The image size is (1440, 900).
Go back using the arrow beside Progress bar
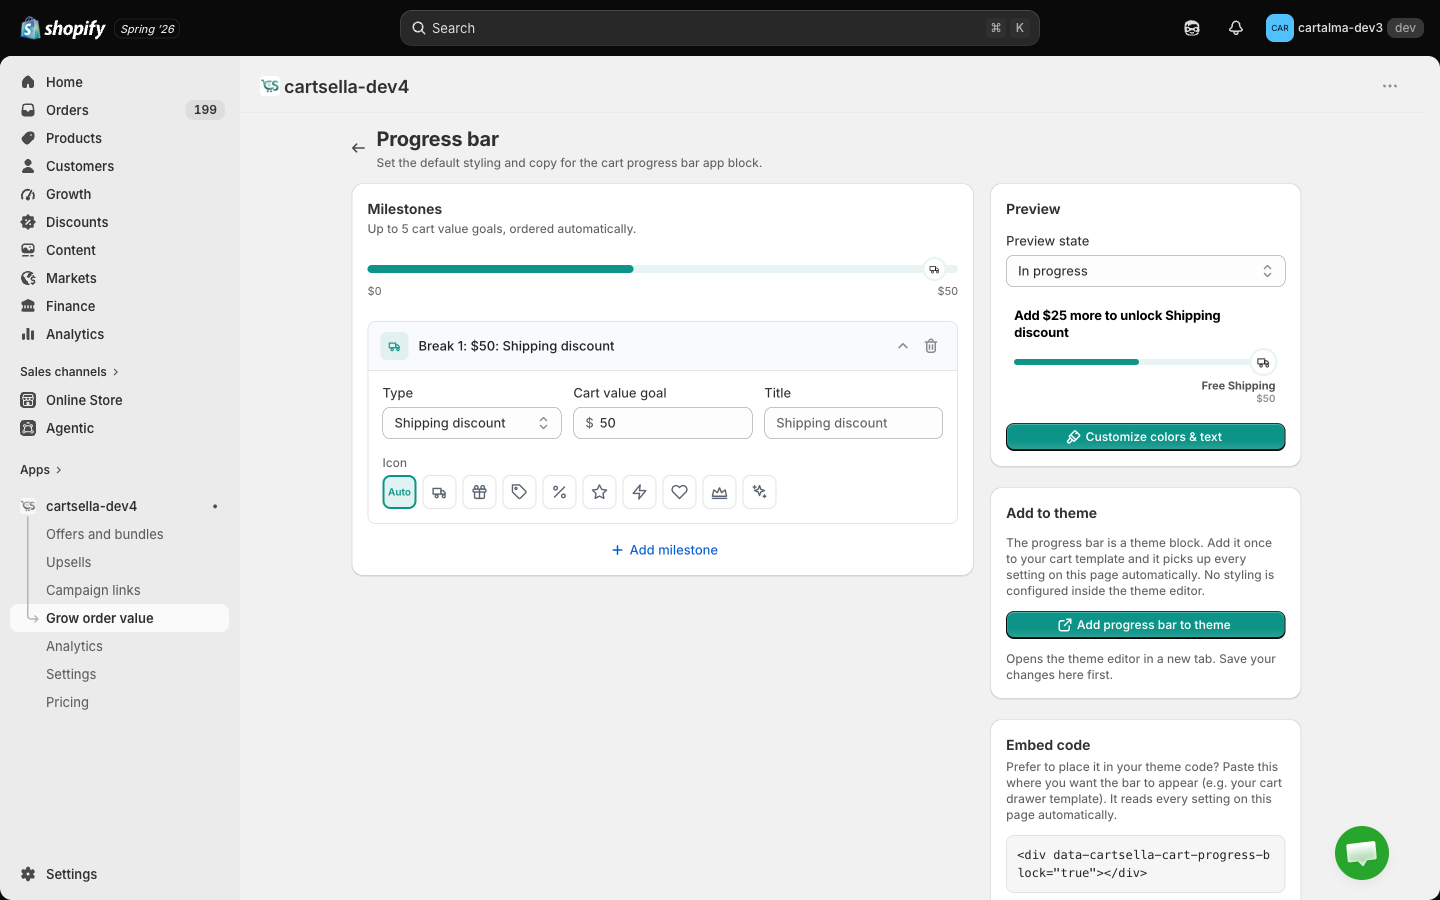(x=358, y=148)
